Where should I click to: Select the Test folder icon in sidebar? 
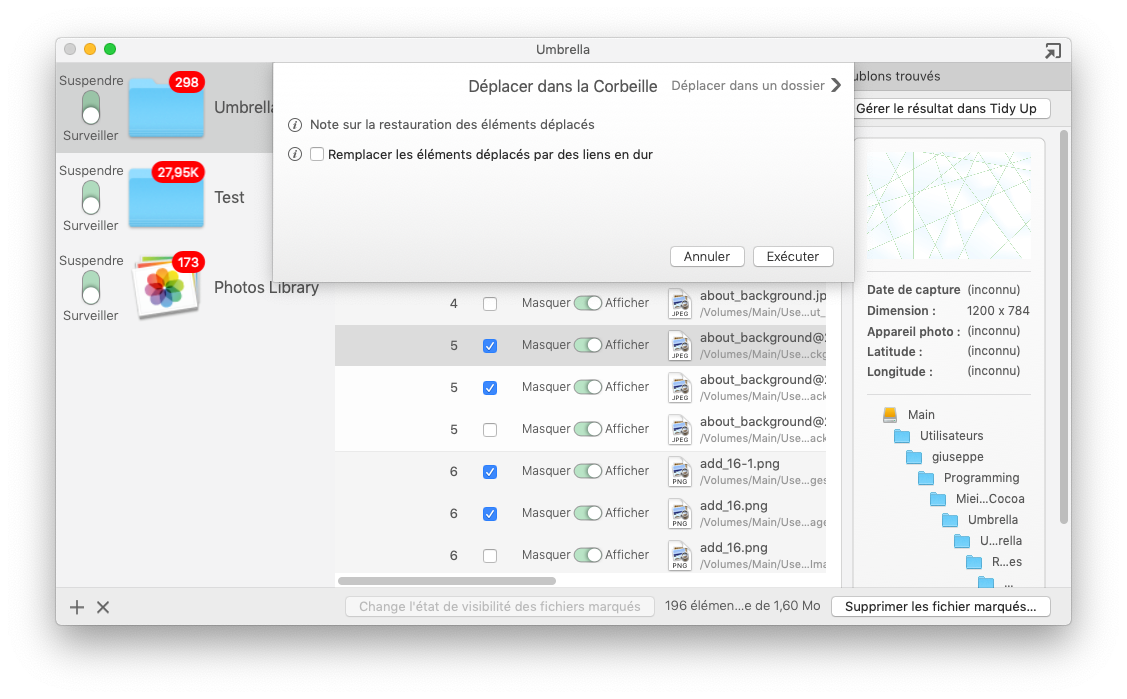(166, 198)
